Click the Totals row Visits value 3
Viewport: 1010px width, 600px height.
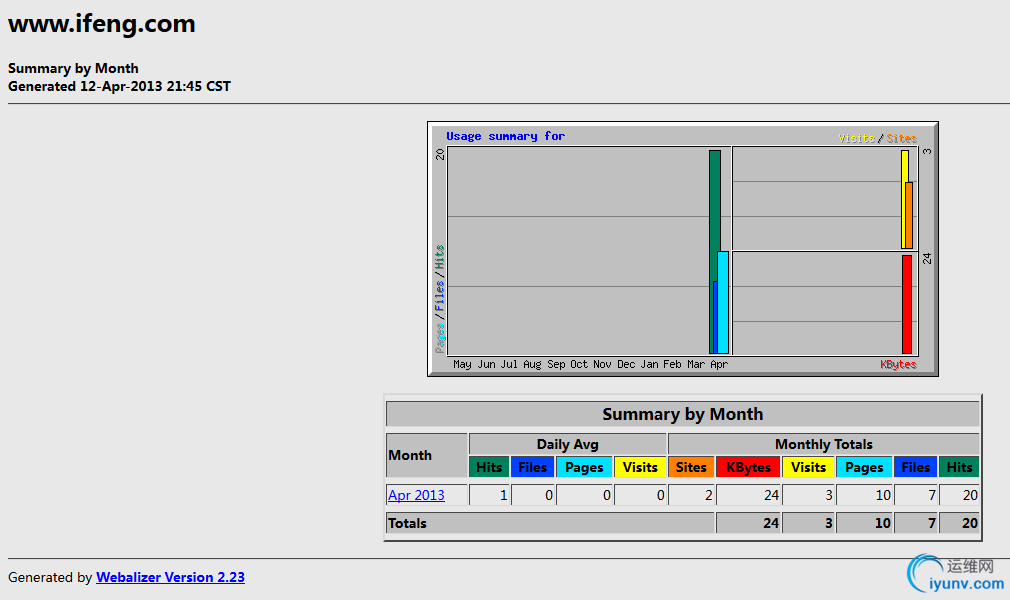tap(828, 523)
